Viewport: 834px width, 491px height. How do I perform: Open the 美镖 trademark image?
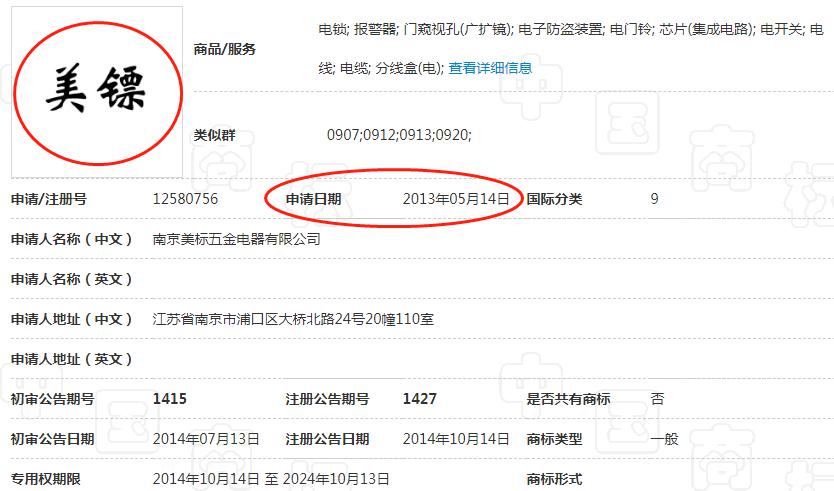(x=97, y=92)
